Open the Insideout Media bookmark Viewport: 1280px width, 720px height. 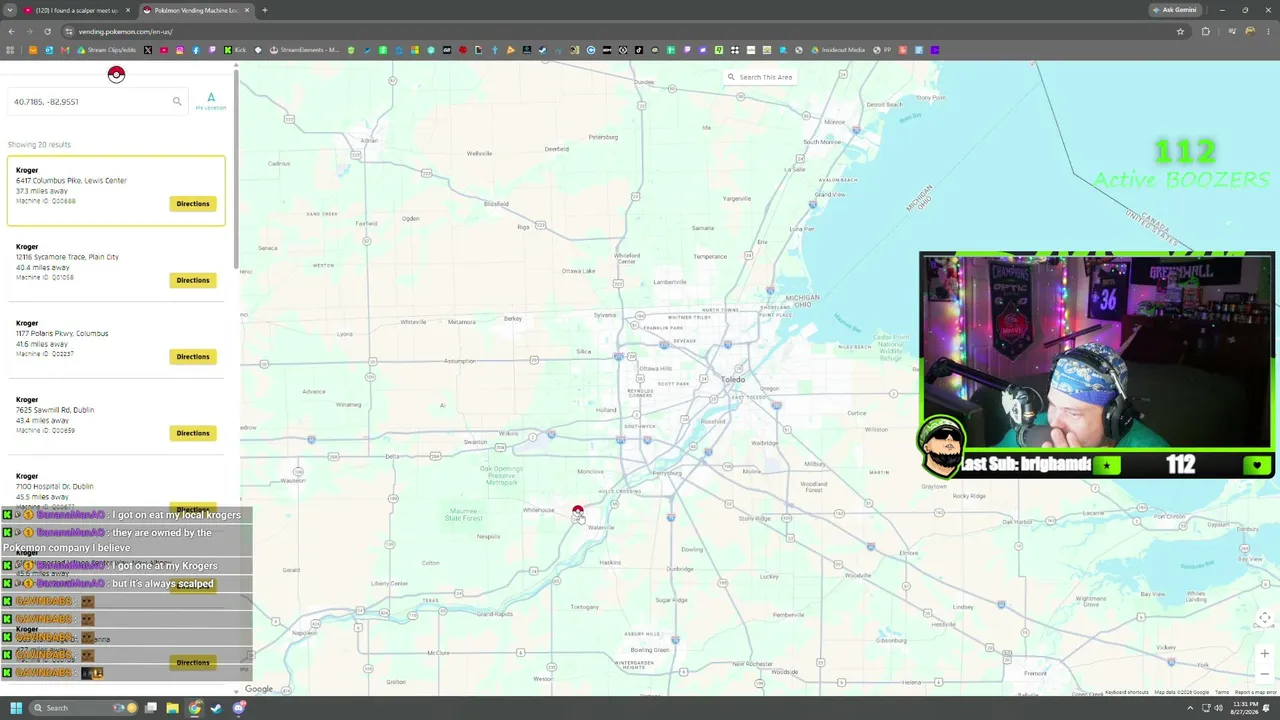point(839,50)
